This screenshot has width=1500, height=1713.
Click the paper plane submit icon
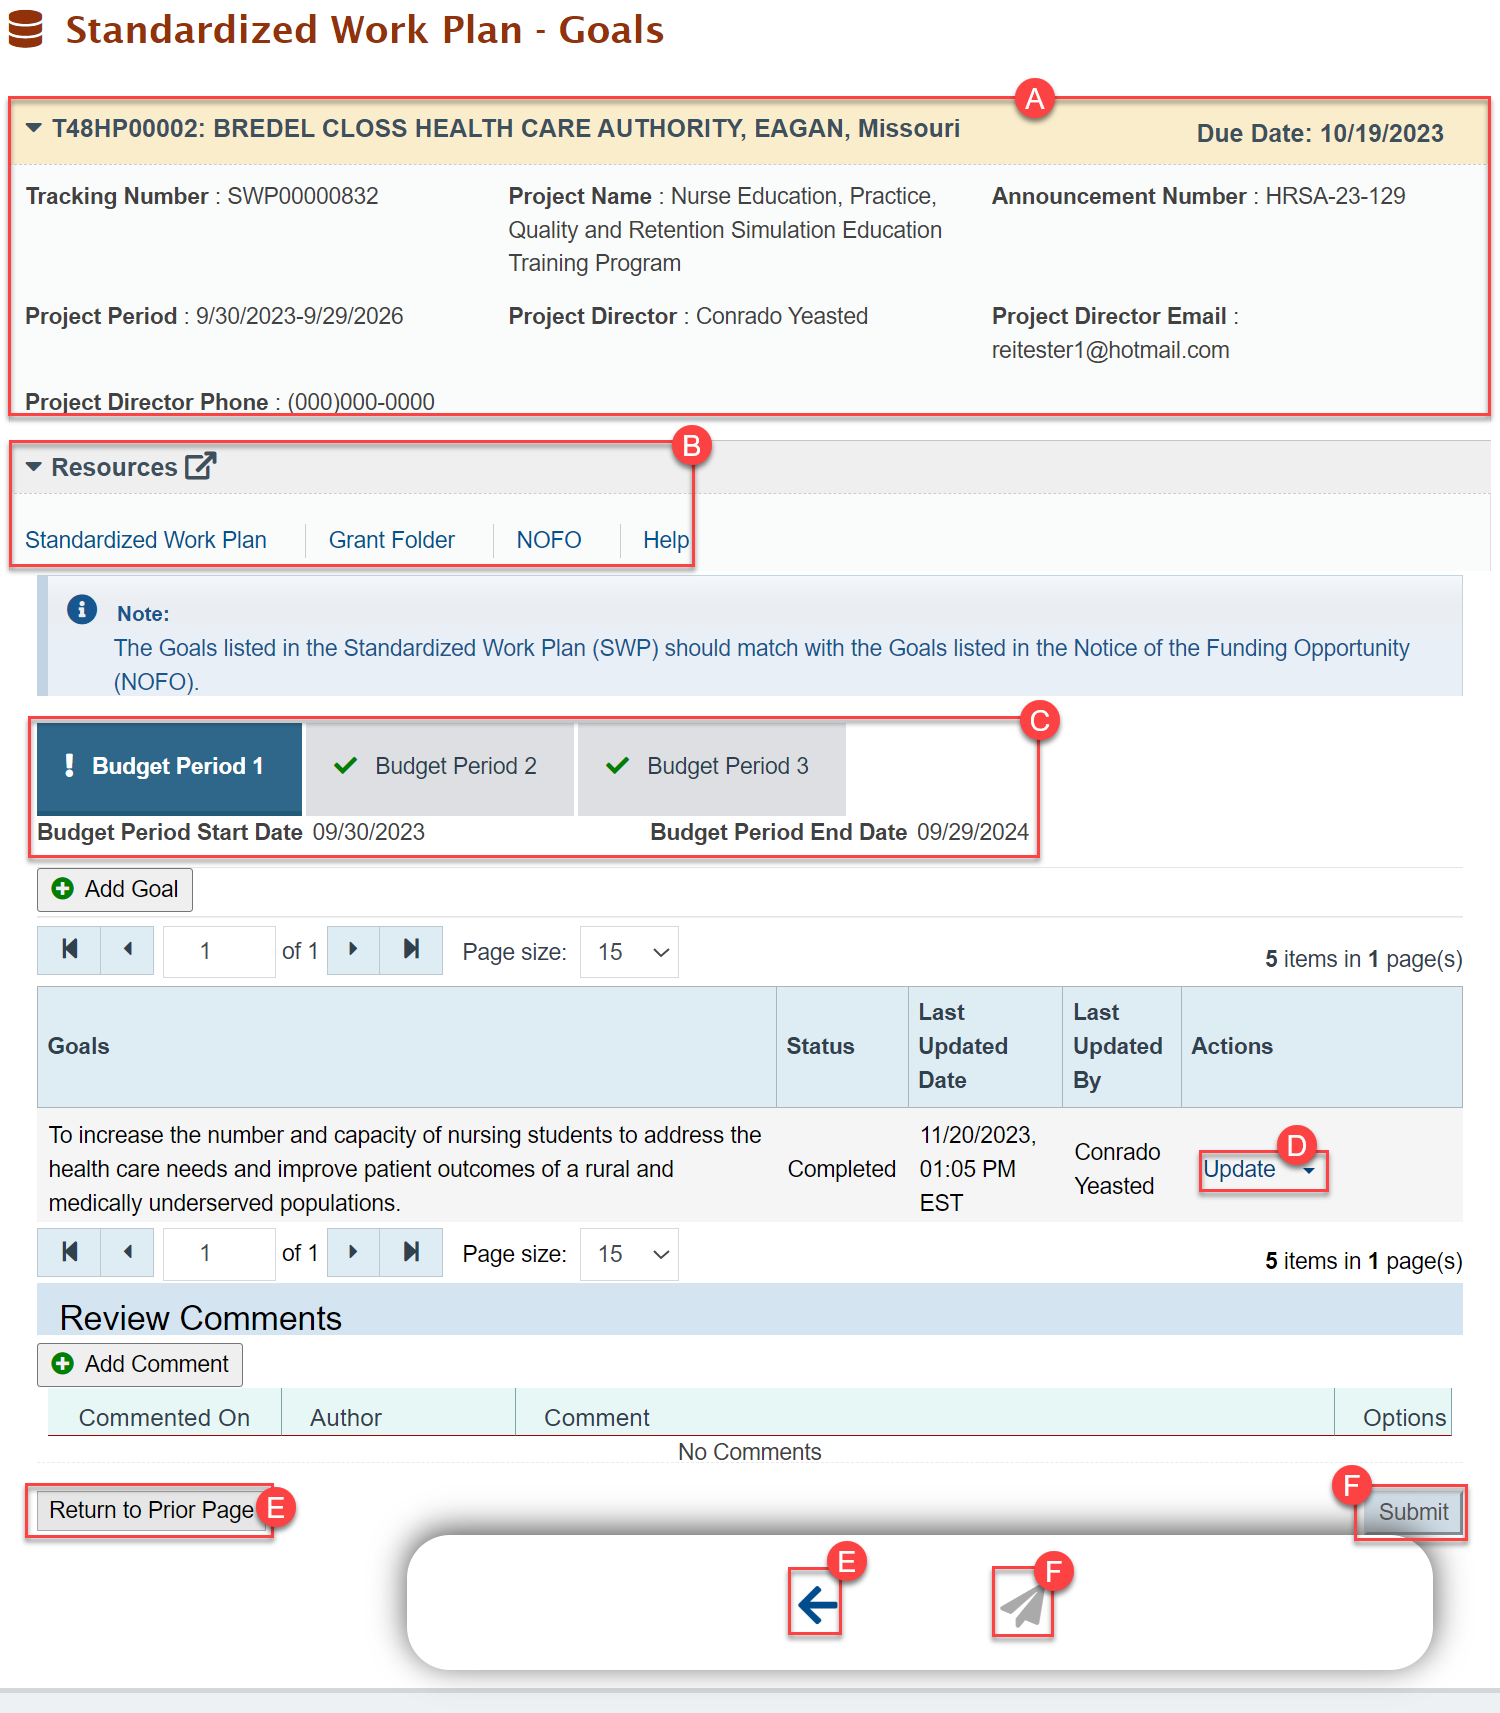1022,1605
